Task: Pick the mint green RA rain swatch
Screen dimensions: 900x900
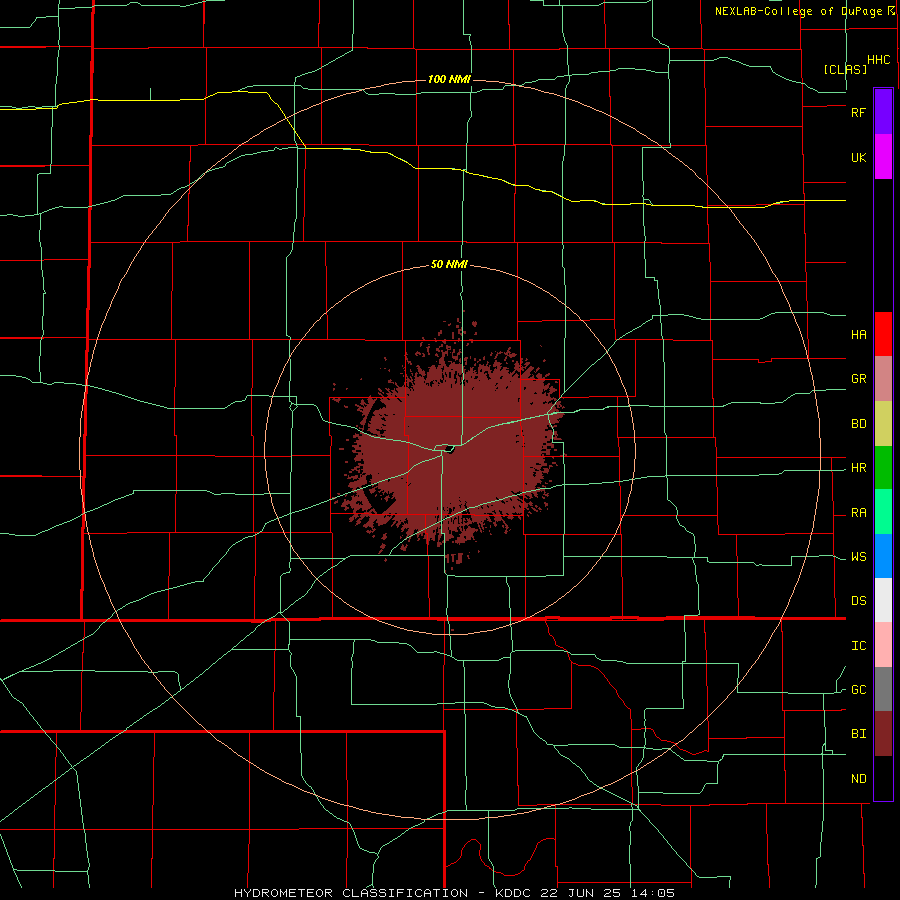Action: point(883,512)
